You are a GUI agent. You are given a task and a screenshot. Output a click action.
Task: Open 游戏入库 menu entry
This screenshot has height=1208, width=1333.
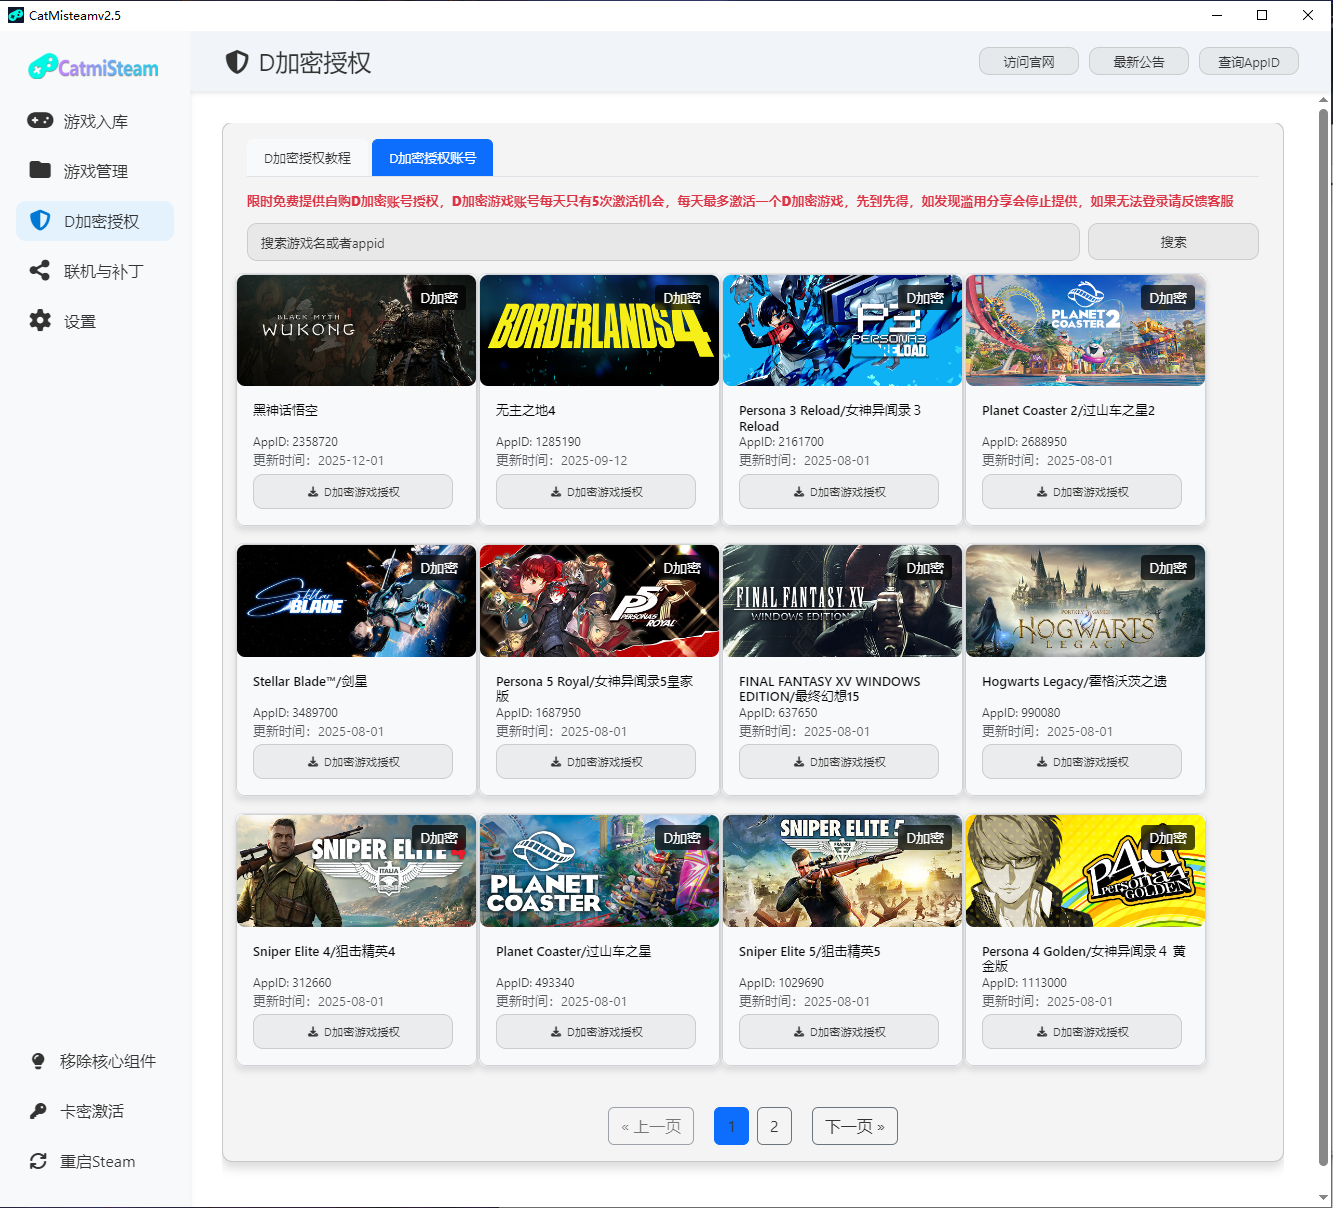(95, 121)
